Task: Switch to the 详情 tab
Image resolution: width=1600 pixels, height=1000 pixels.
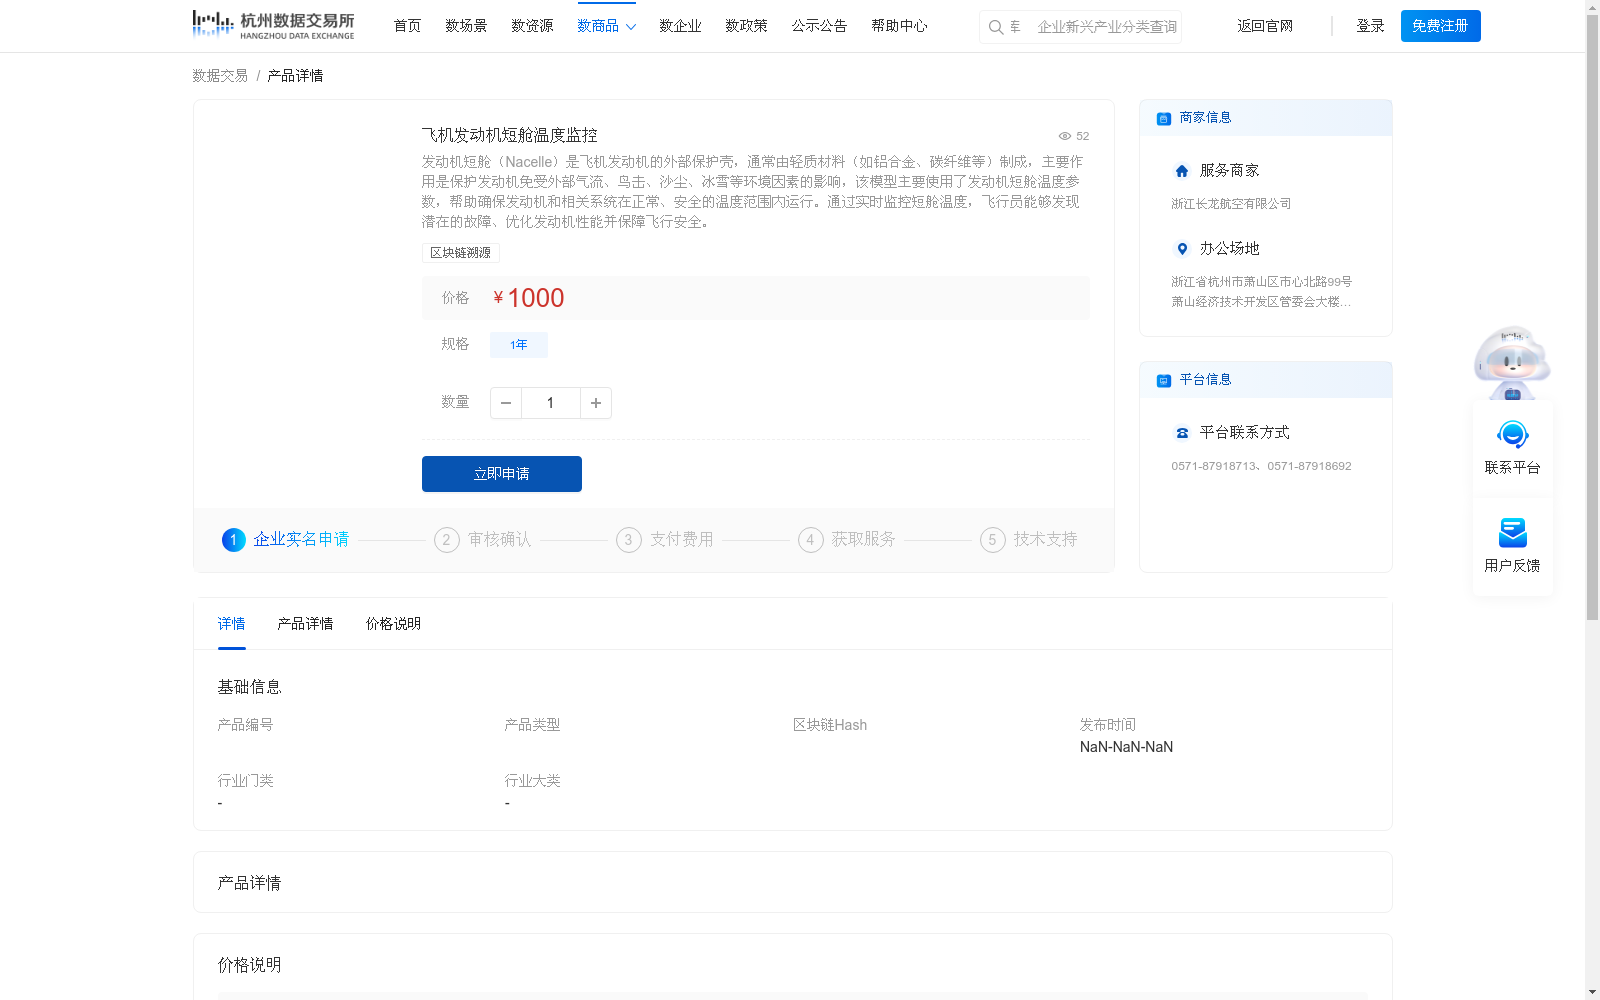Action: [231, 624]
